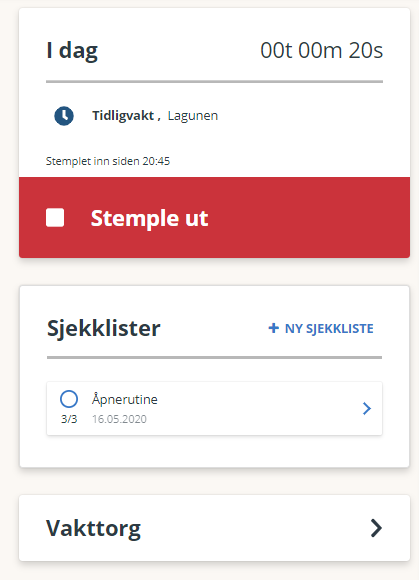The width and height of the screenshot is (419, 580).
Task: Click the 3/3 progress counter
Action: (69, 419)
